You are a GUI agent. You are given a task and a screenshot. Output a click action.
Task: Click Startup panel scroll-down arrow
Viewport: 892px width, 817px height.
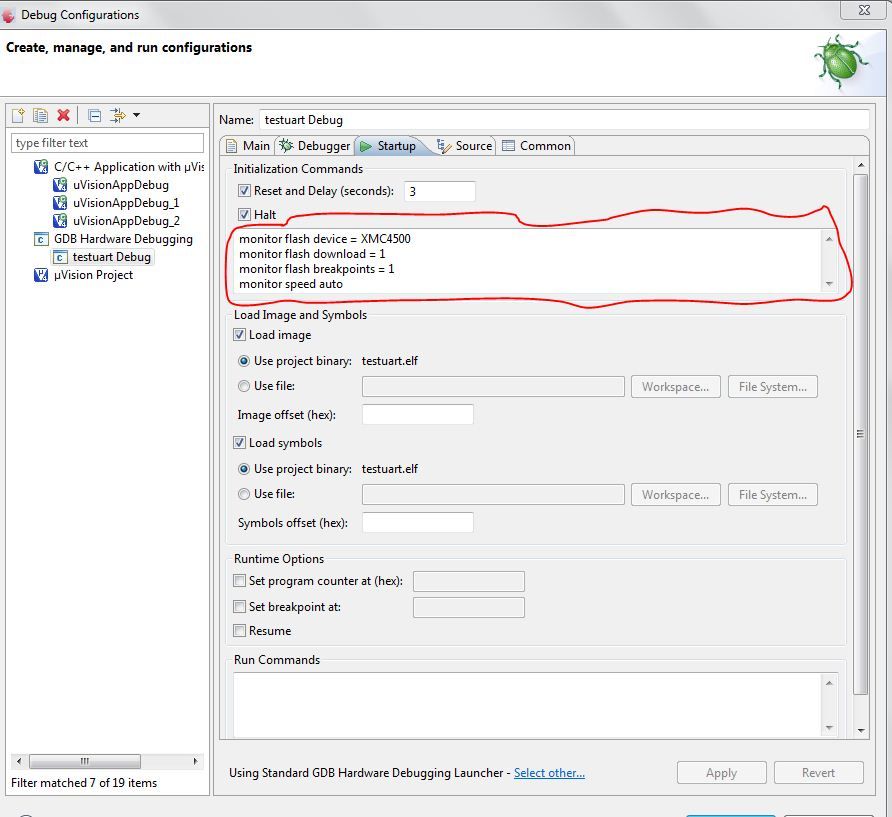click(861, 730)
